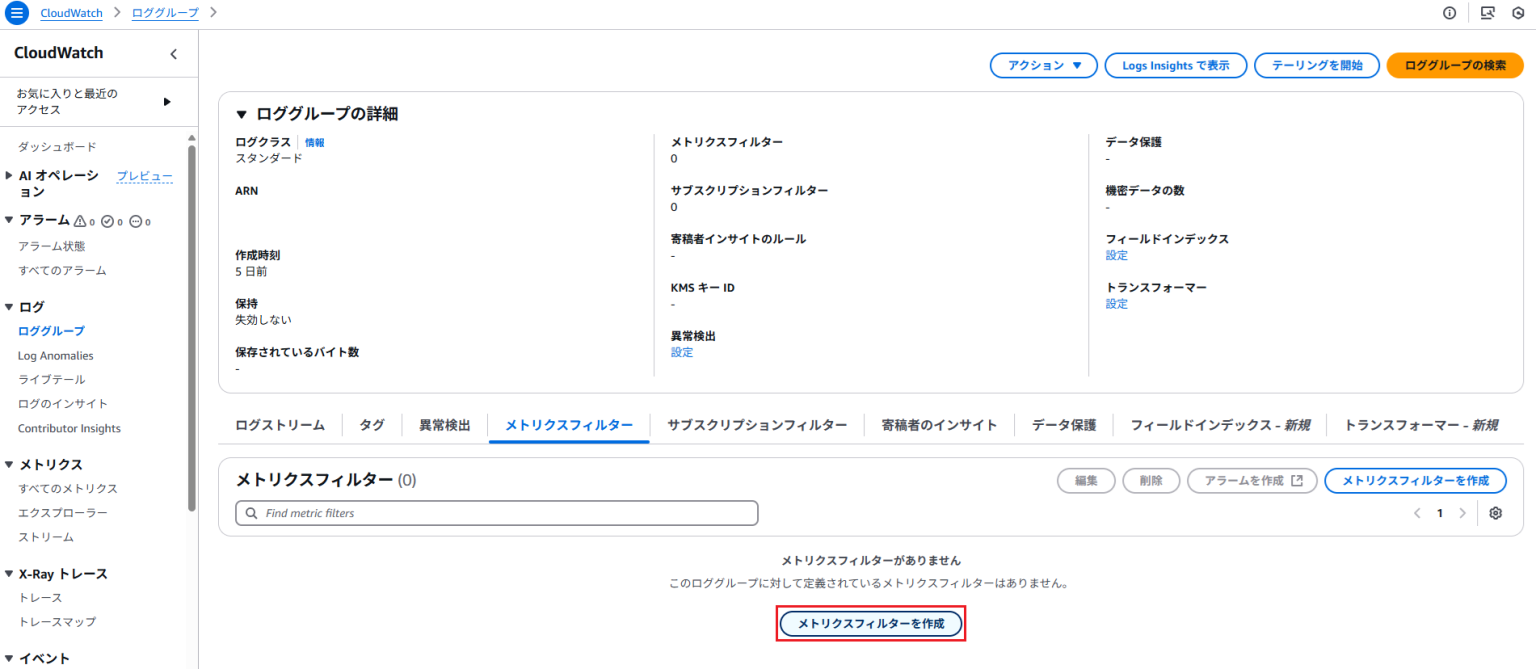The image size is (1536, 669).
Task: Open the アクション dropdown menu
Action: coord(1043,64)
